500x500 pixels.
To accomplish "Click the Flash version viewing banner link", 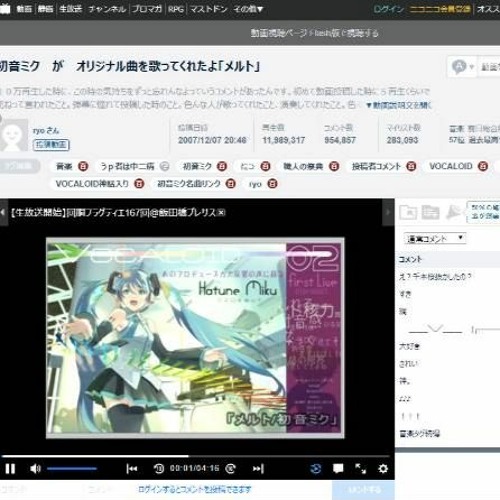I will coord(314,33).
